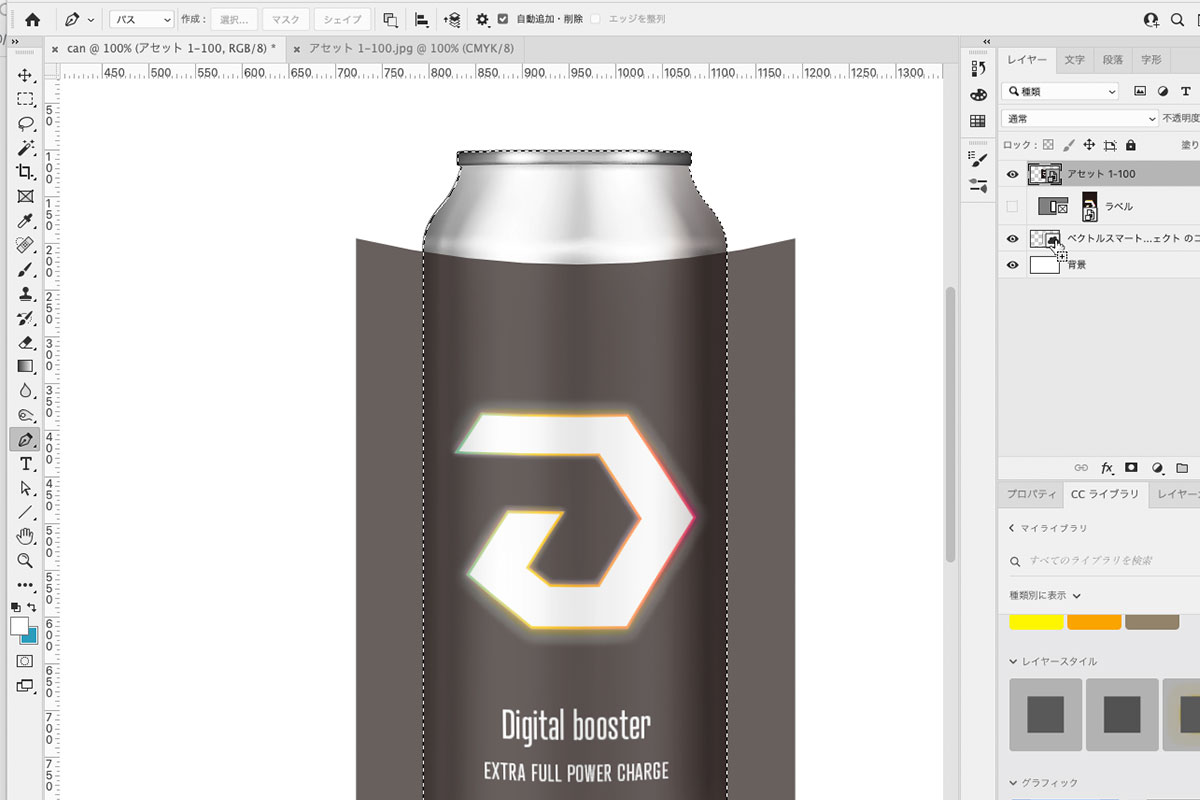Select the Move tool
The image size is (1200, 800).
26,76
